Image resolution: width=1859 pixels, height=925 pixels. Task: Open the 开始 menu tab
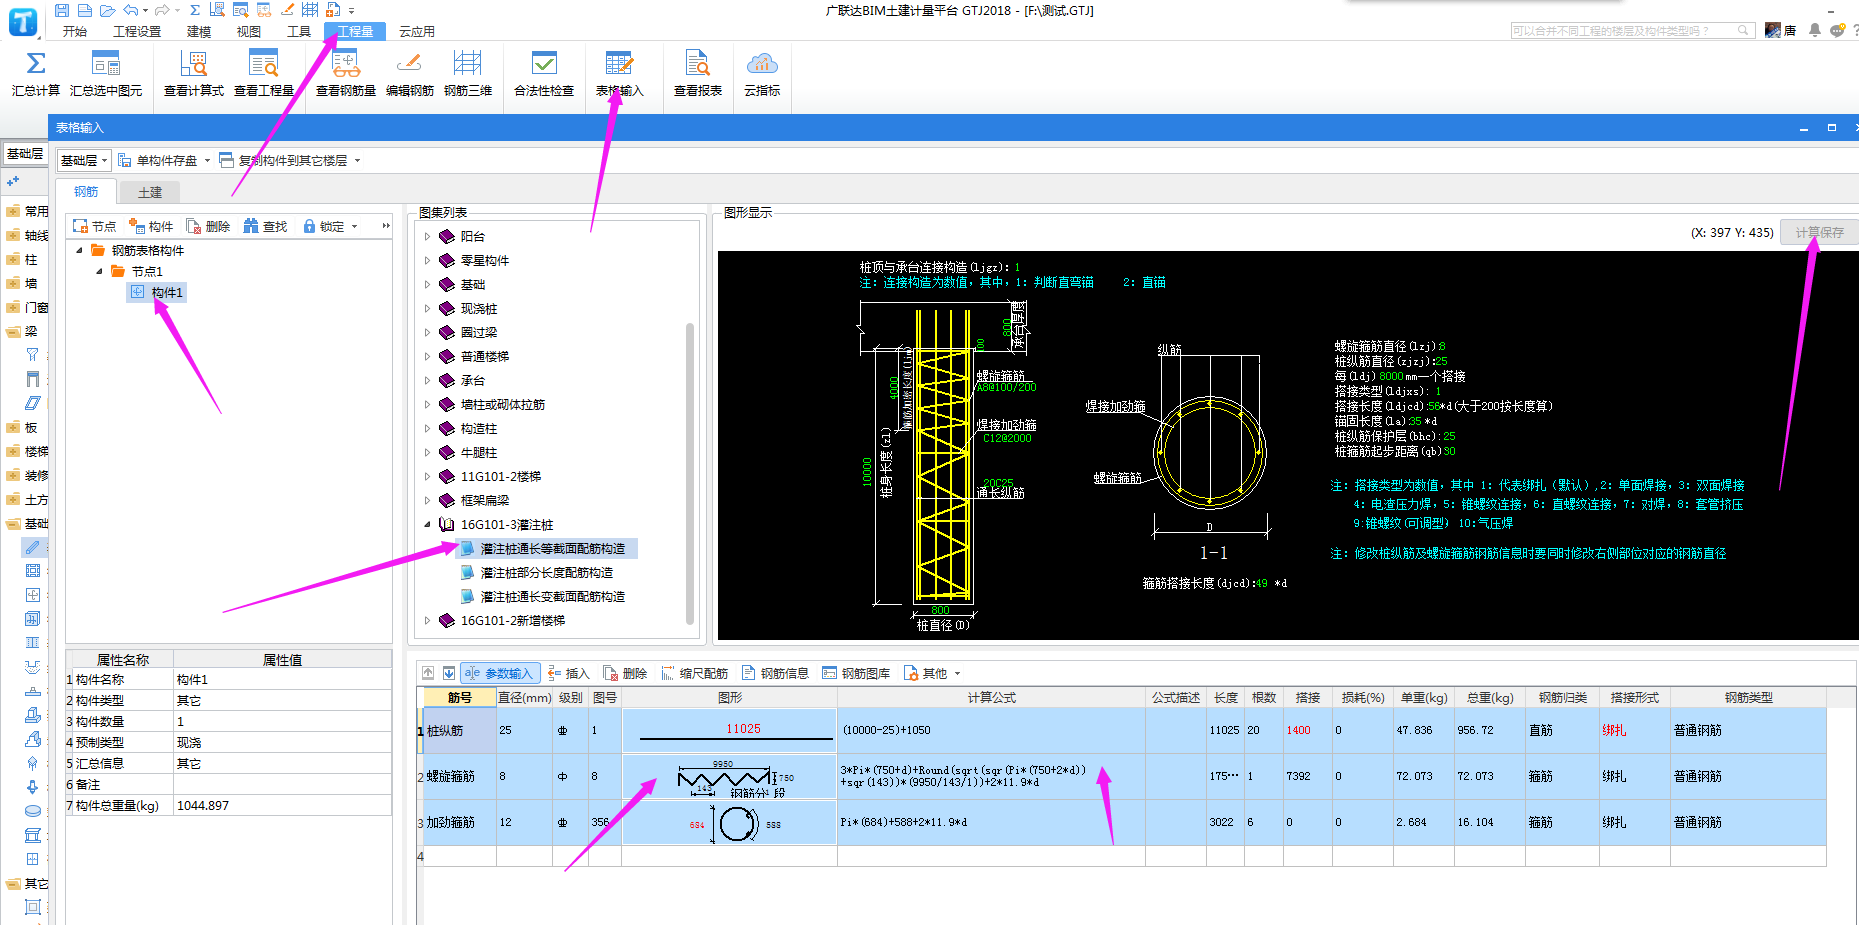[x=75, y=31]
